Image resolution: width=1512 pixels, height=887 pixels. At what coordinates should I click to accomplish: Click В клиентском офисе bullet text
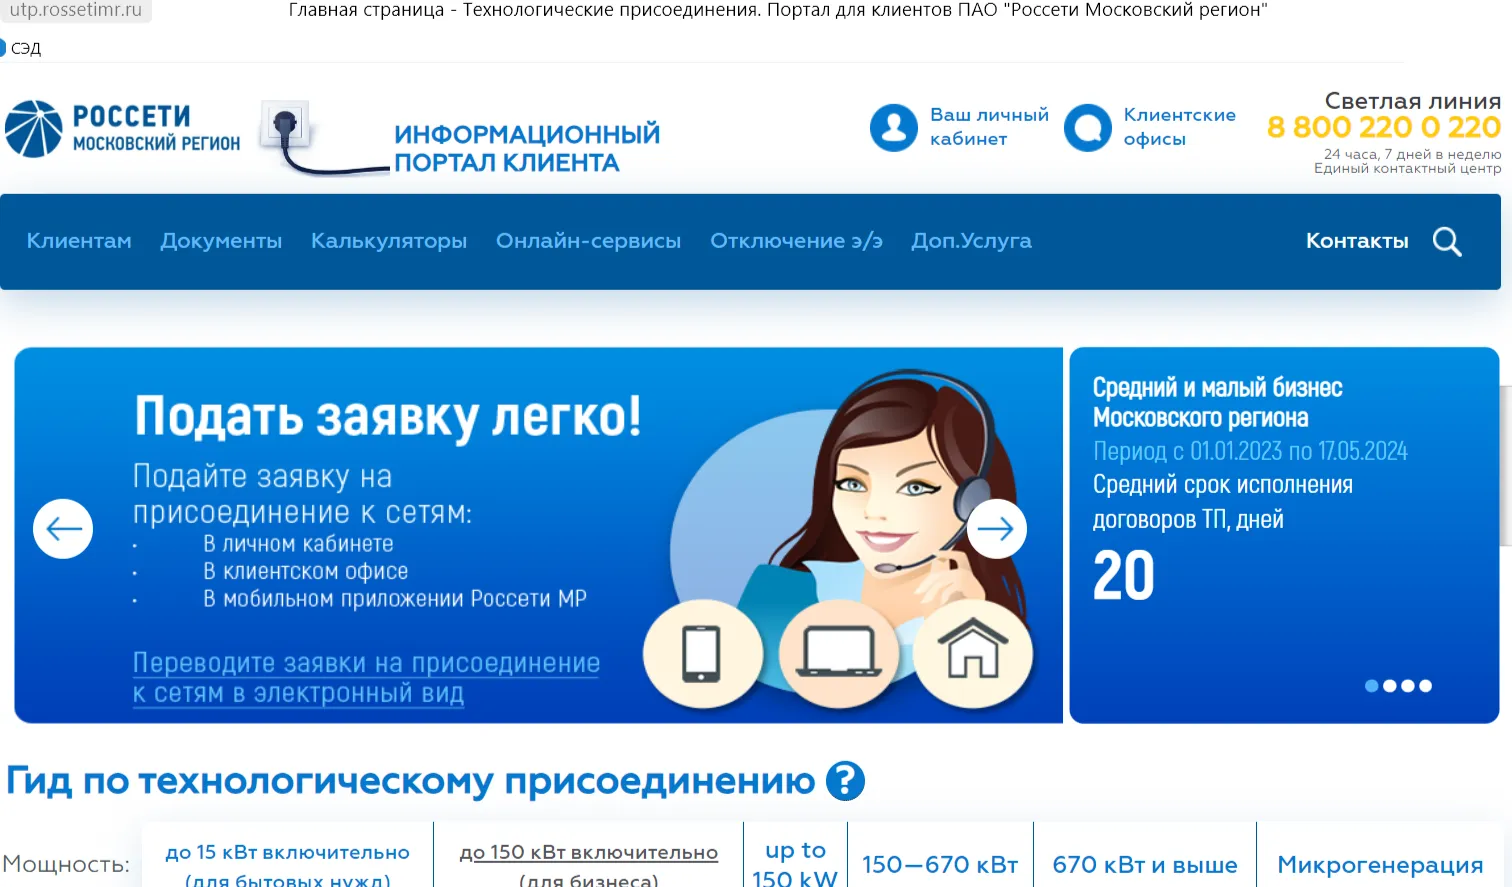[306, 572]
